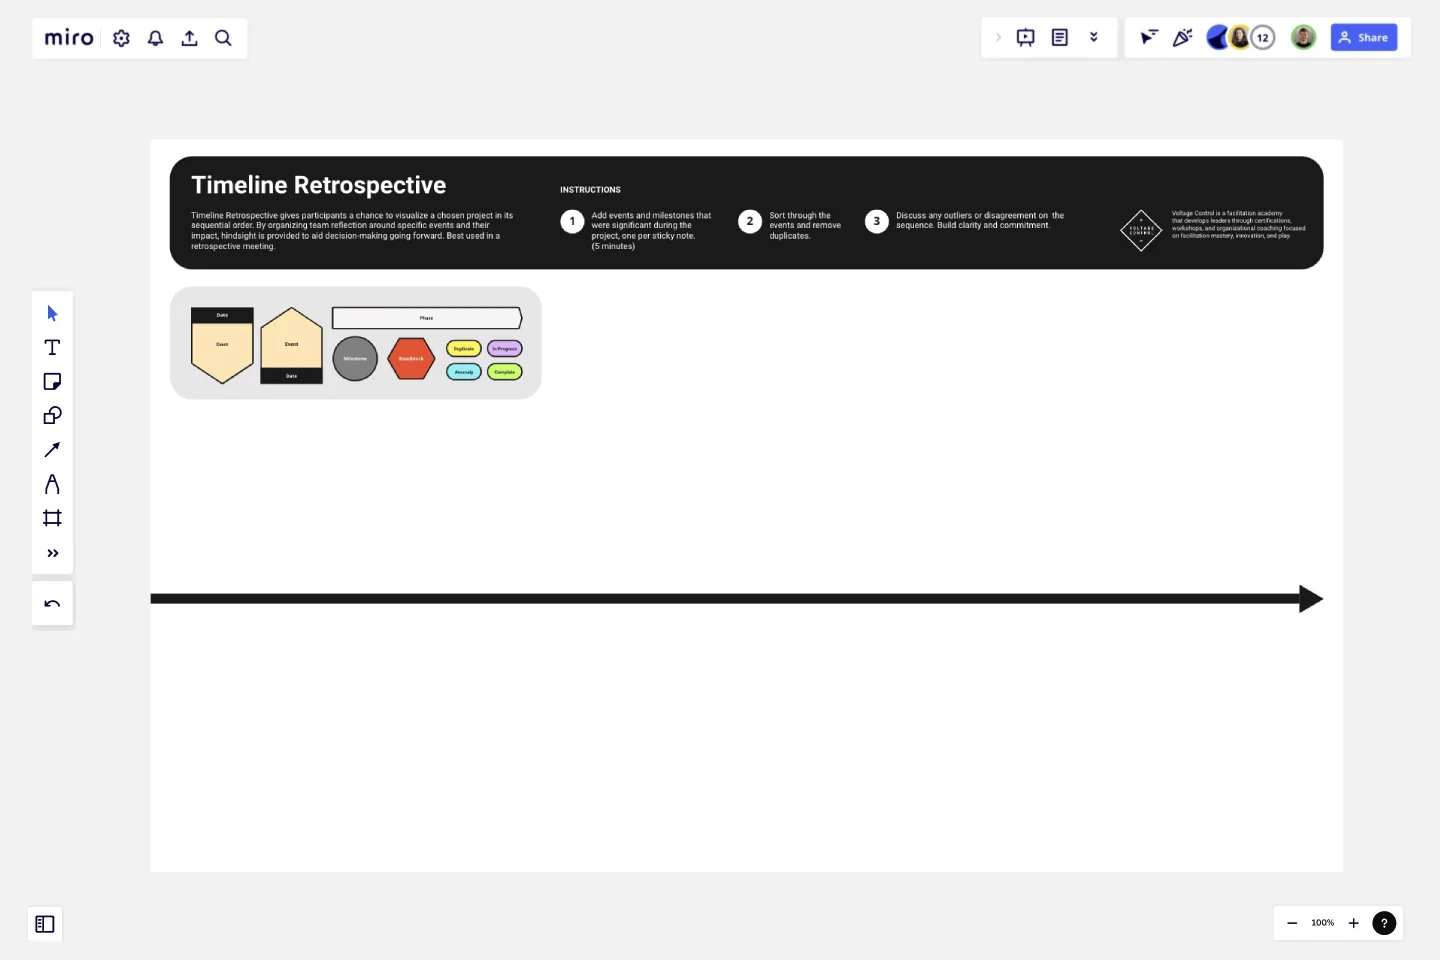Open the help question mark
The height and width of the screenshot is (960, 1440).
1384,923
